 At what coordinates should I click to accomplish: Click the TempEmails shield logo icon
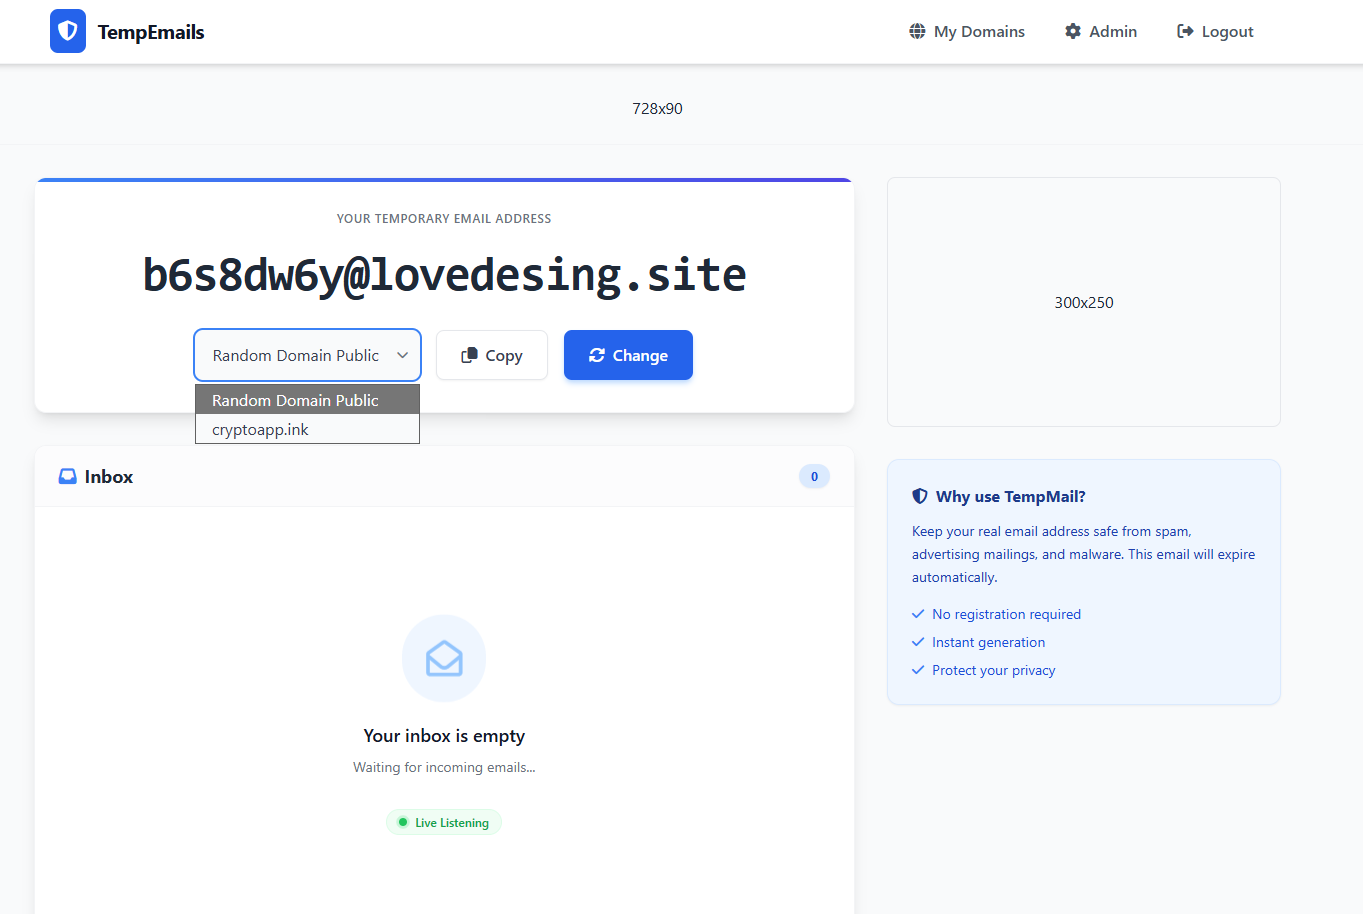click(68, 31)
